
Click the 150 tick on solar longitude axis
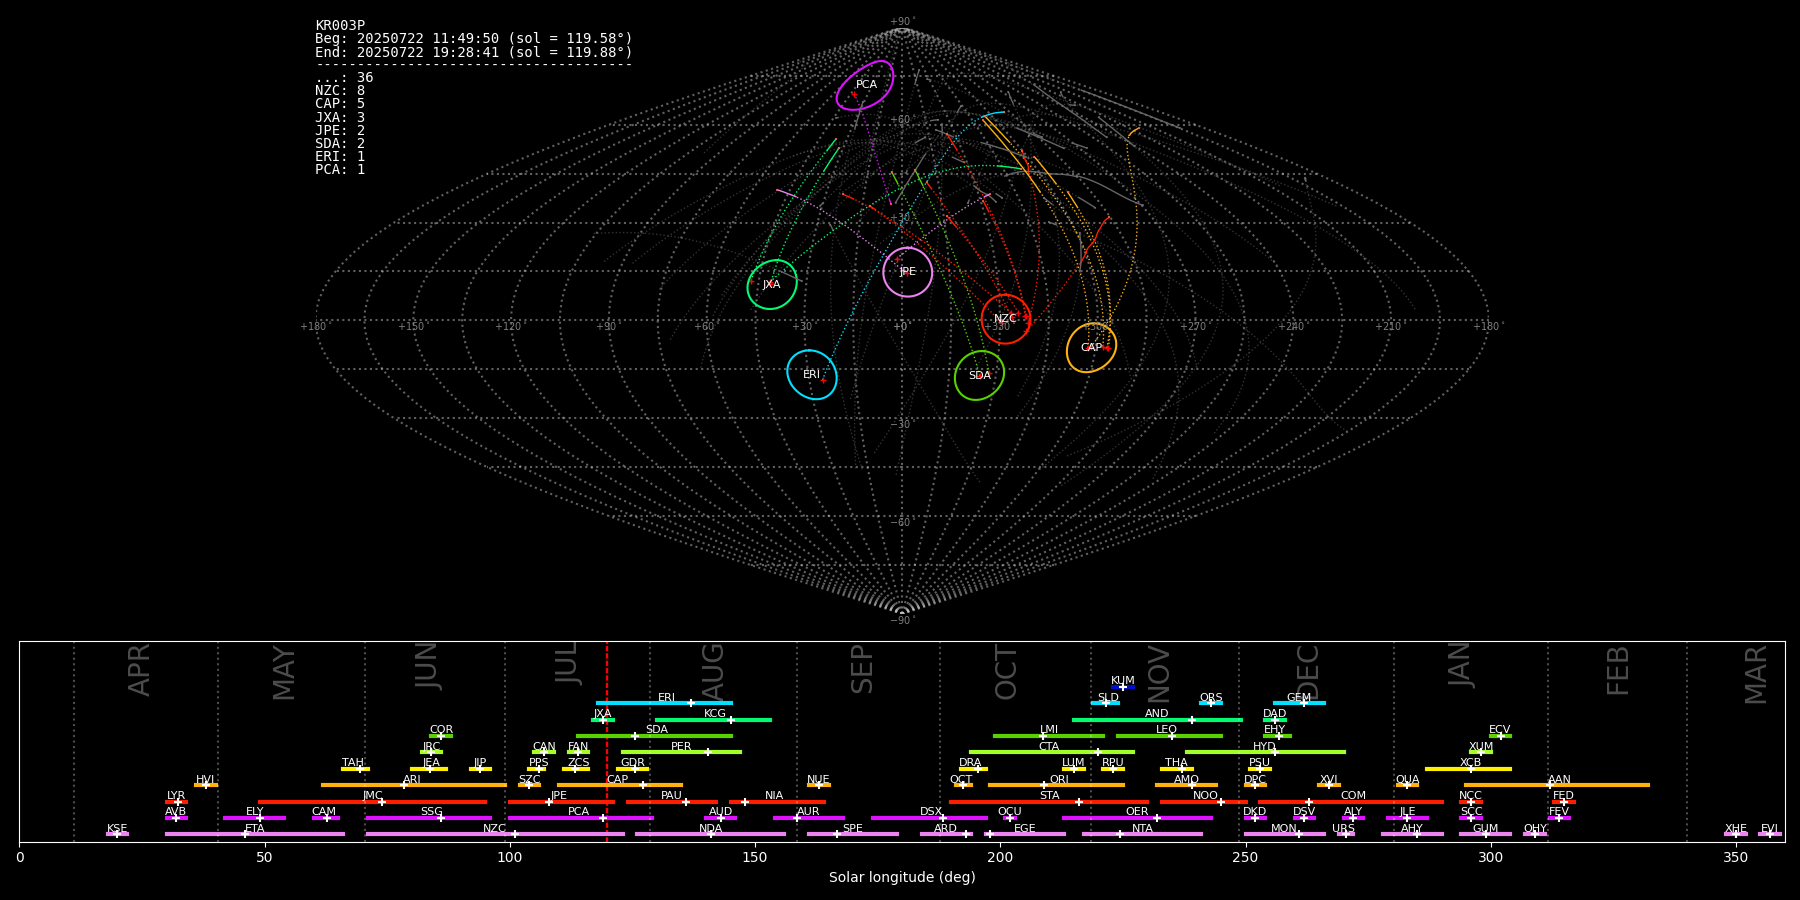[755, 857]
